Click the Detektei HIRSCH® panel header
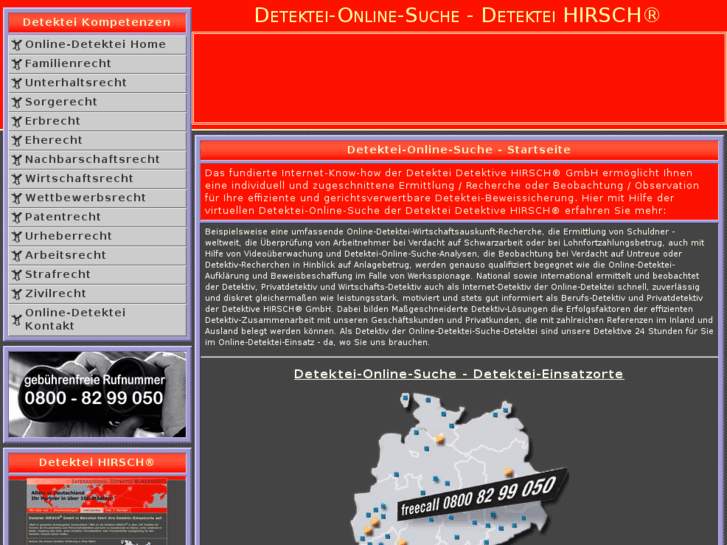727x545 pixels. 97,462
